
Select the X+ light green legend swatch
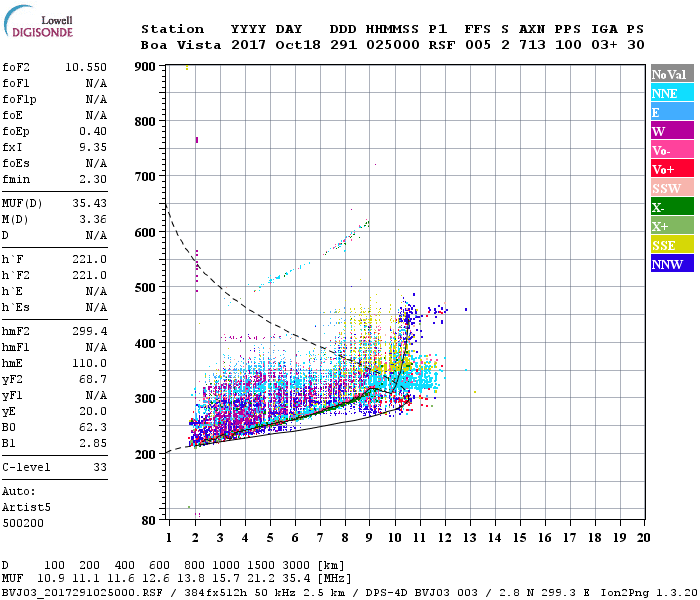pos(672,226)
